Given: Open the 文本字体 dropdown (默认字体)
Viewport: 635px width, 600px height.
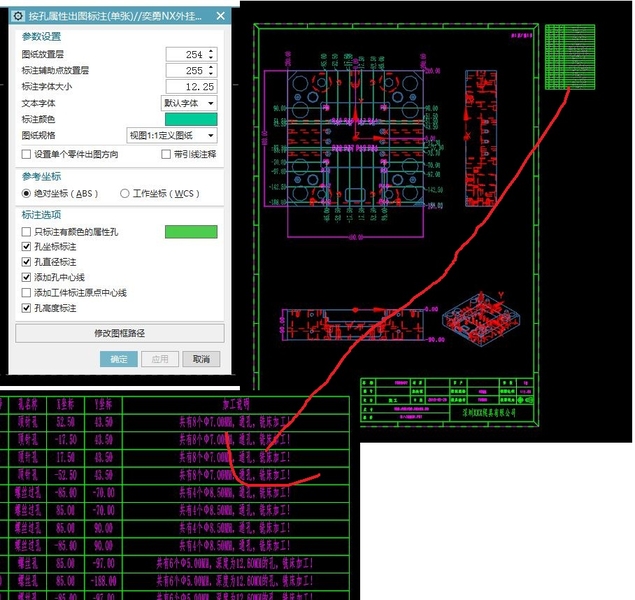Looking at the screenshot, I should click(189, 103).
